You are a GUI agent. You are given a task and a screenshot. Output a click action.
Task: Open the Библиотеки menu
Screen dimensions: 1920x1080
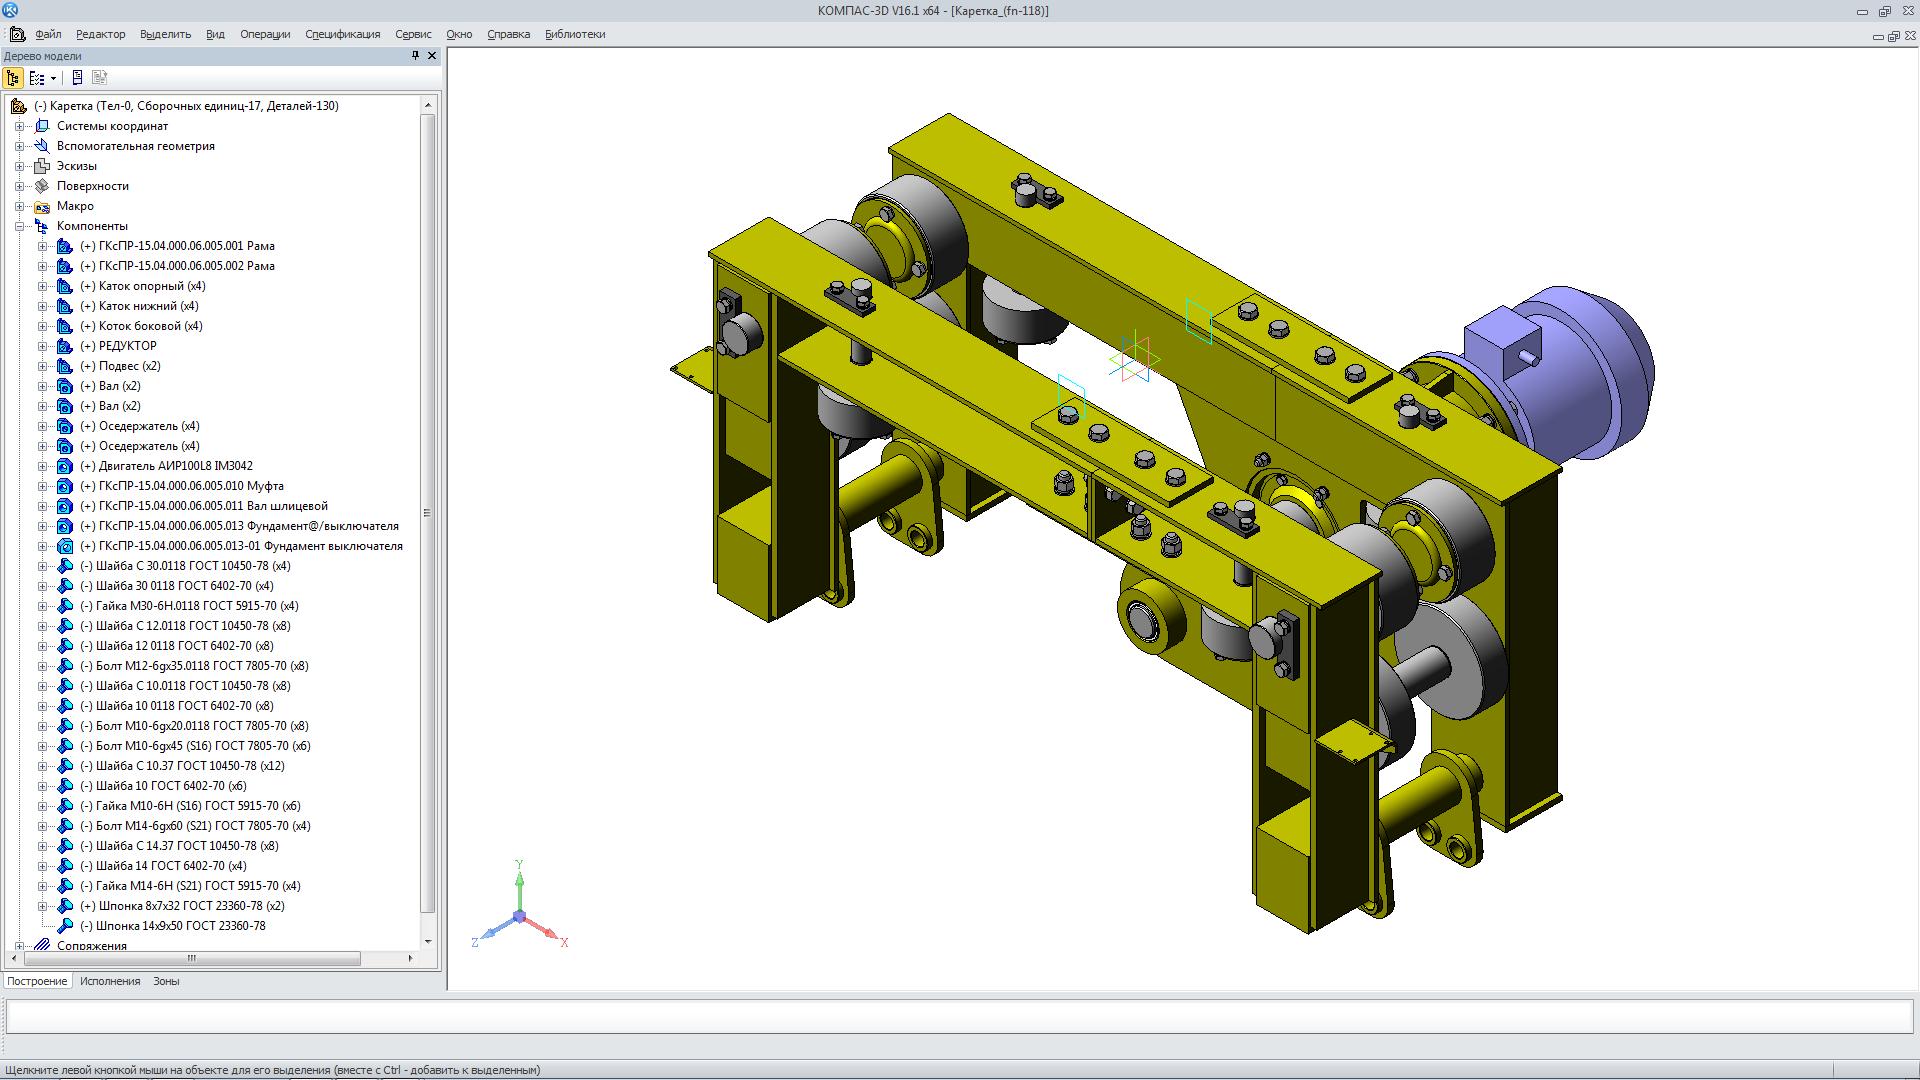[575, 34]
